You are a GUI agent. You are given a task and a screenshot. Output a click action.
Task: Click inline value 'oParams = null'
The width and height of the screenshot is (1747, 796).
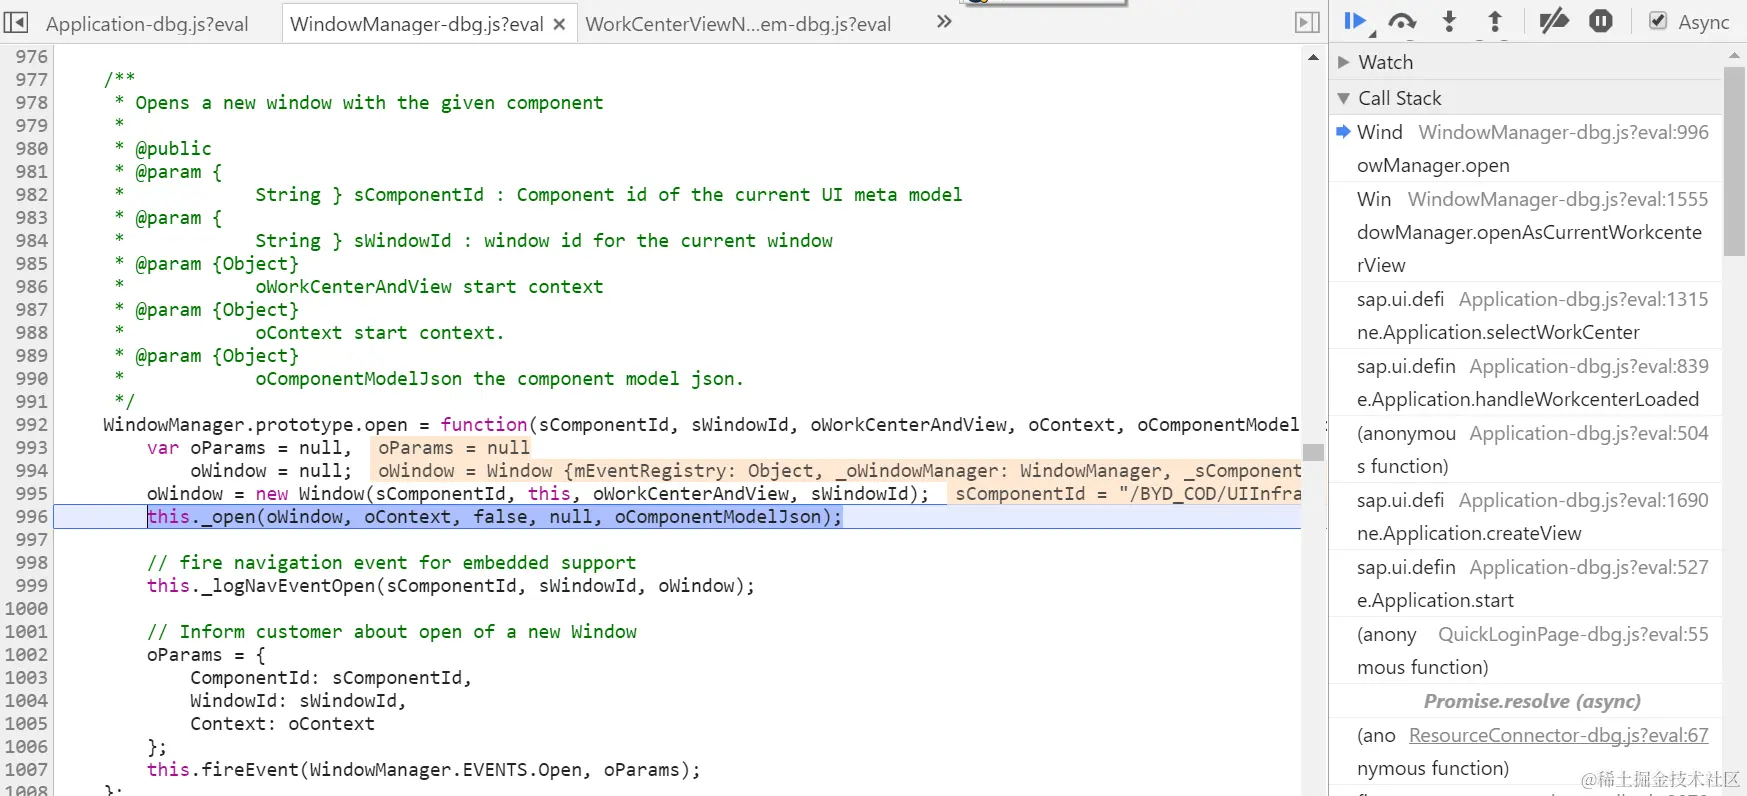[x=453, y=448]
